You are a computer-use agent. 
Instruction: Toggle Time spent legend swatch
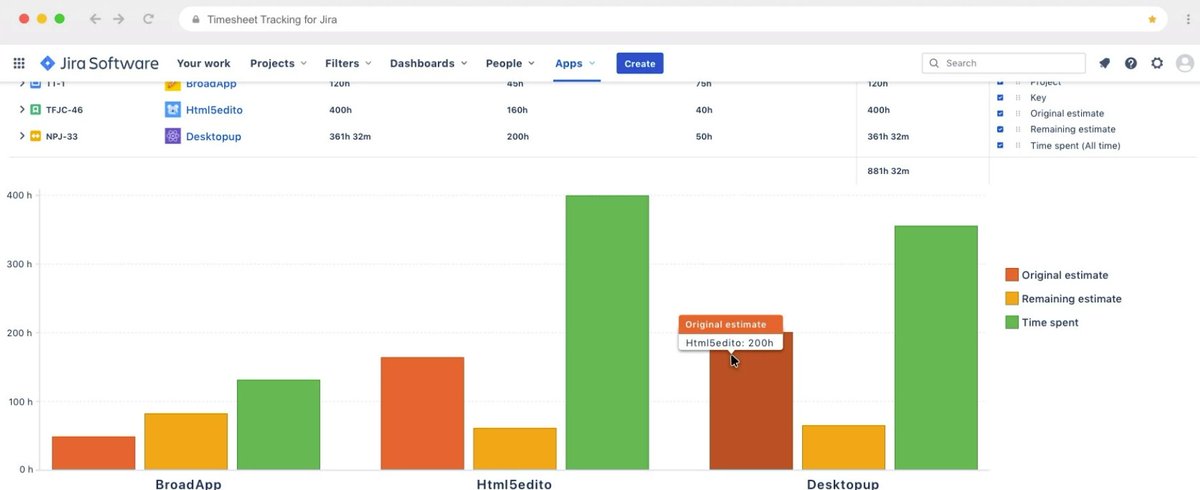[x=1011, y=322]
